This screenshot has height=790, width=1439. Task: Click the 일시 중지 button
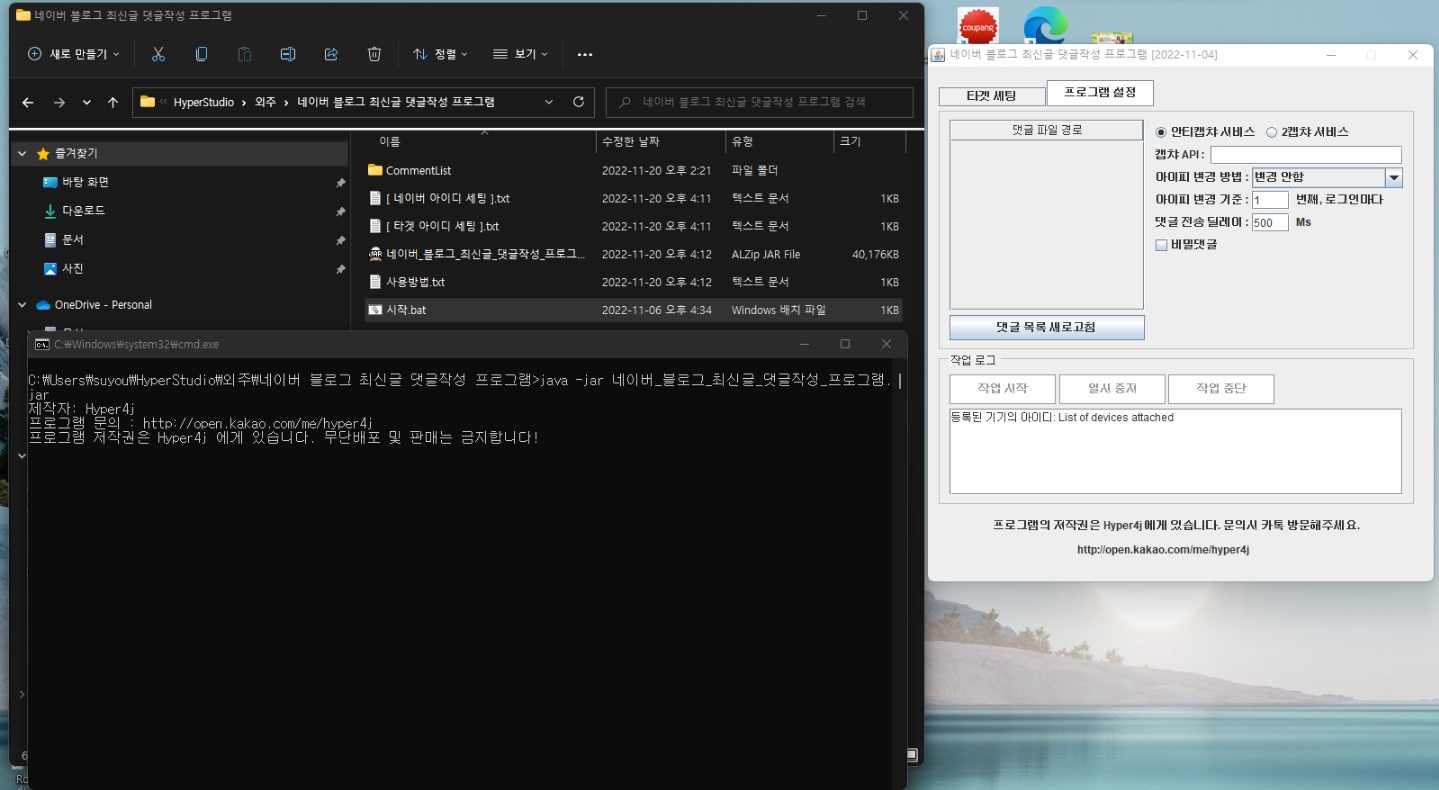1112,389
